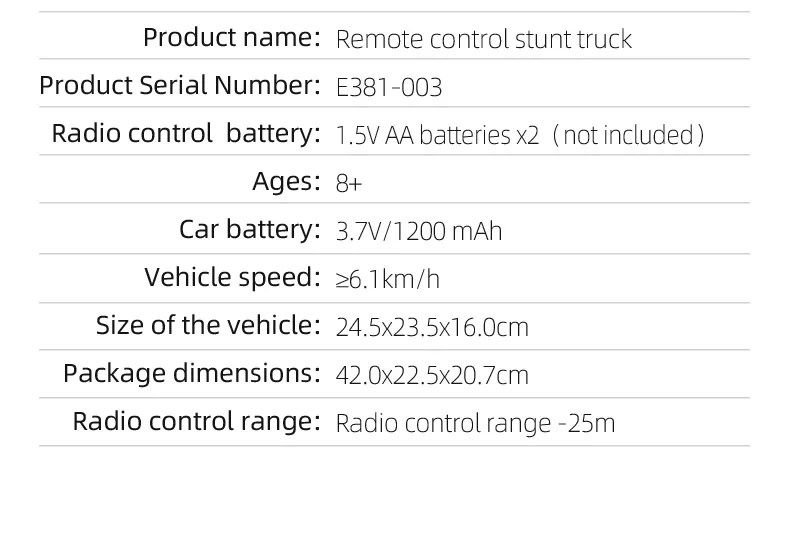The image size is (790, 533).
Task: Select the '8+' age value
Action: 349,183
